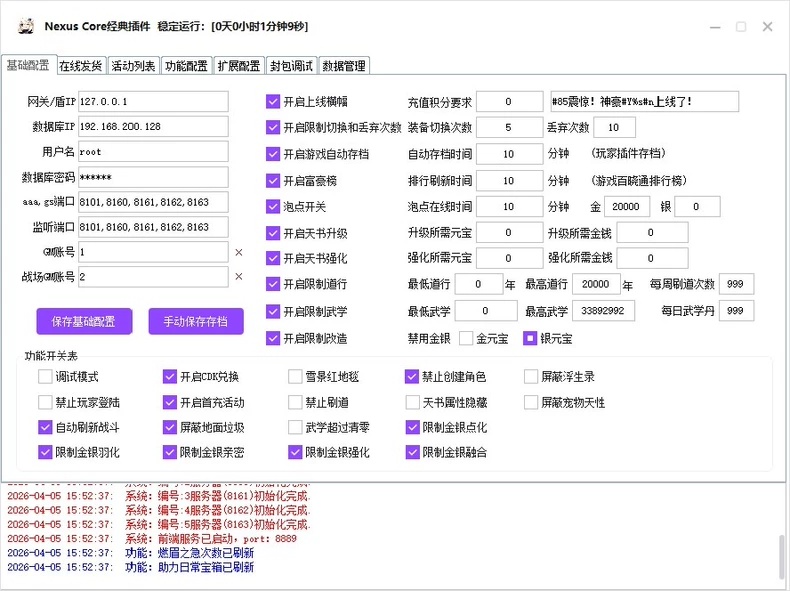Image resolution: width=790 pixels, height=591 pixels.
Task: Click the 数据库IP input field
Action: (153, 126)
